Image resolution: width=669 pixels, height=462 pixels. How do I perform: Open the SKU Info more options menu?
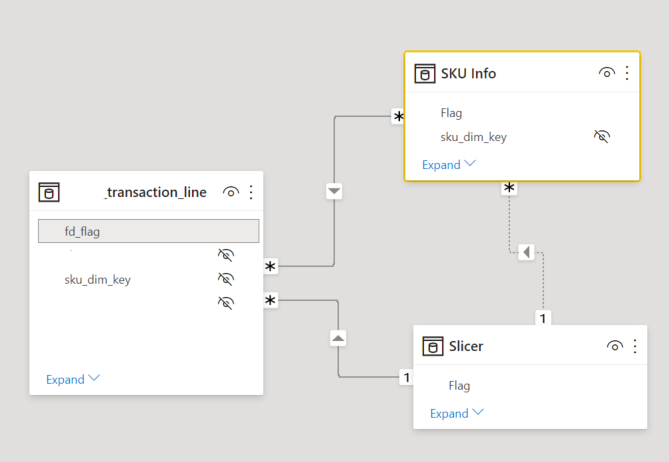(x=627, y=73)
